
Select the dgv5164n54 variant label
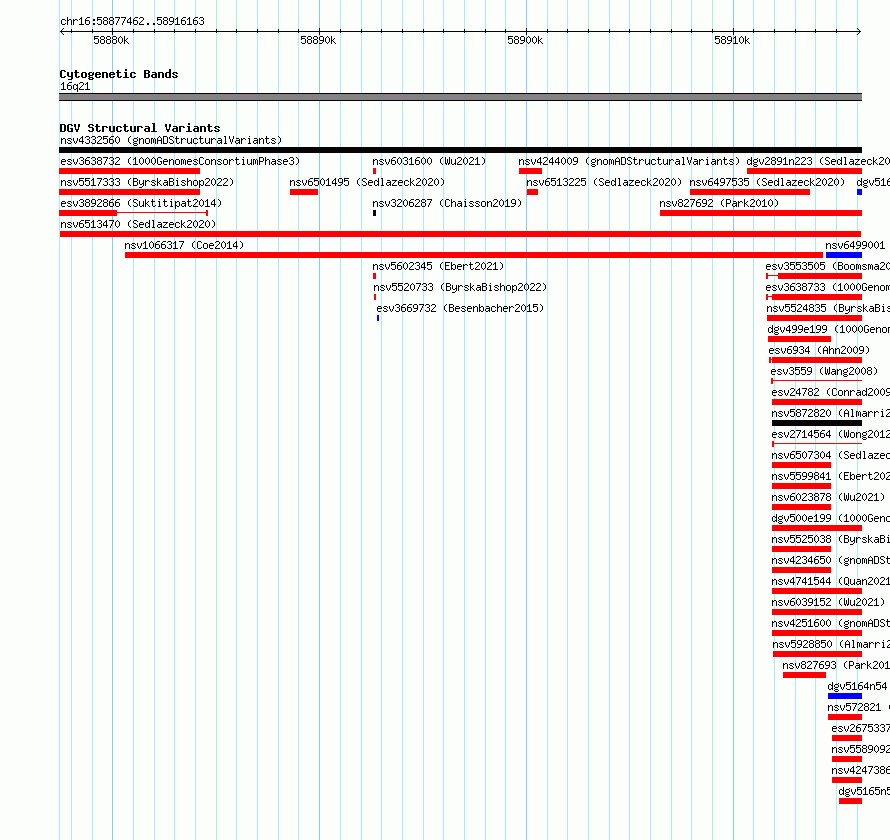click(x=857, y=686)
